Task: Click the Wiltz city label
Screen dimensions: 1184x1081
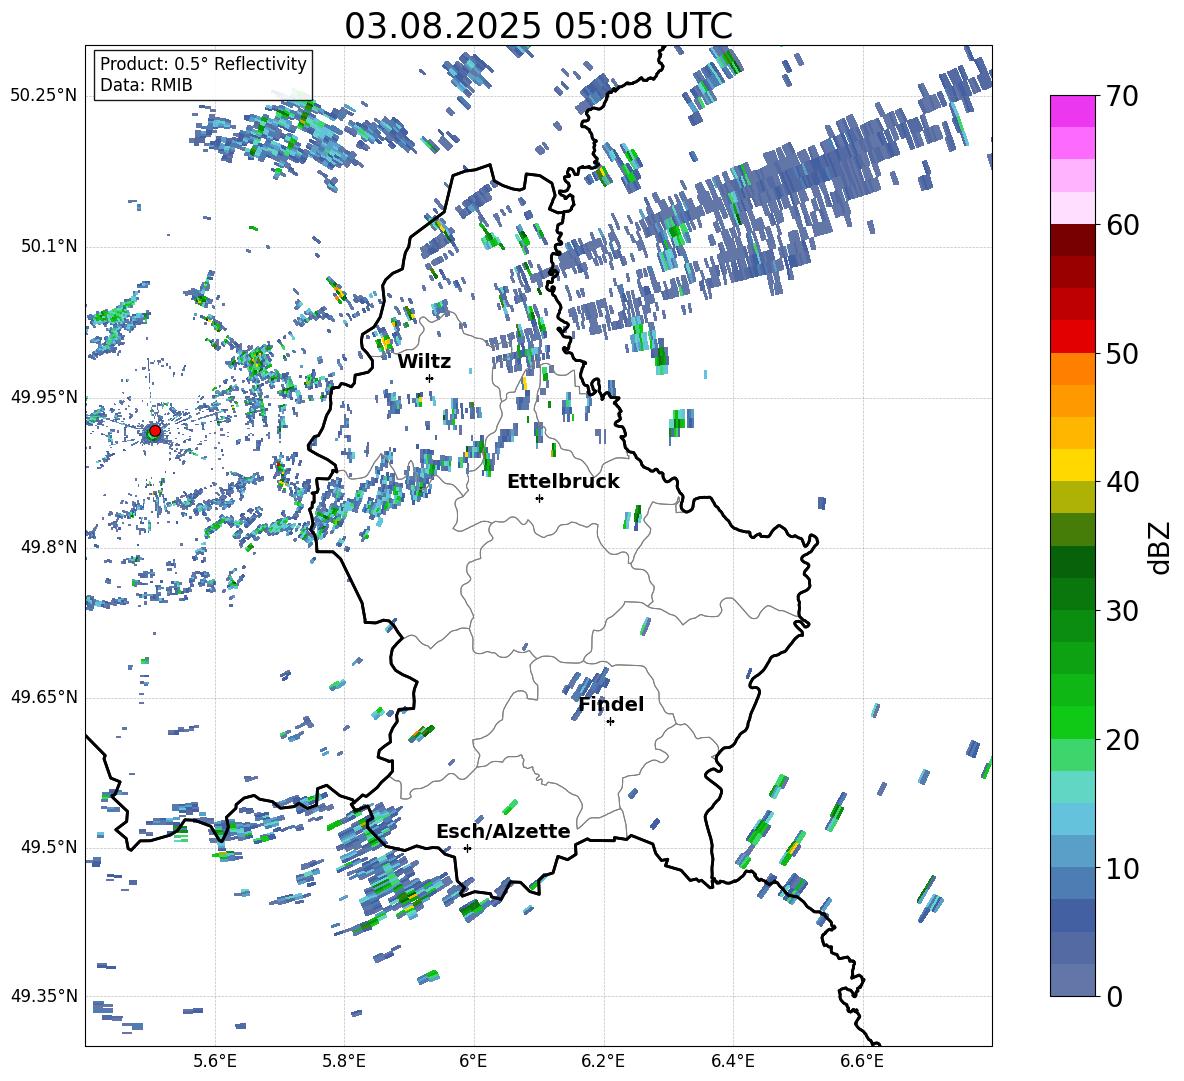Action: click(x=424, y=362)
